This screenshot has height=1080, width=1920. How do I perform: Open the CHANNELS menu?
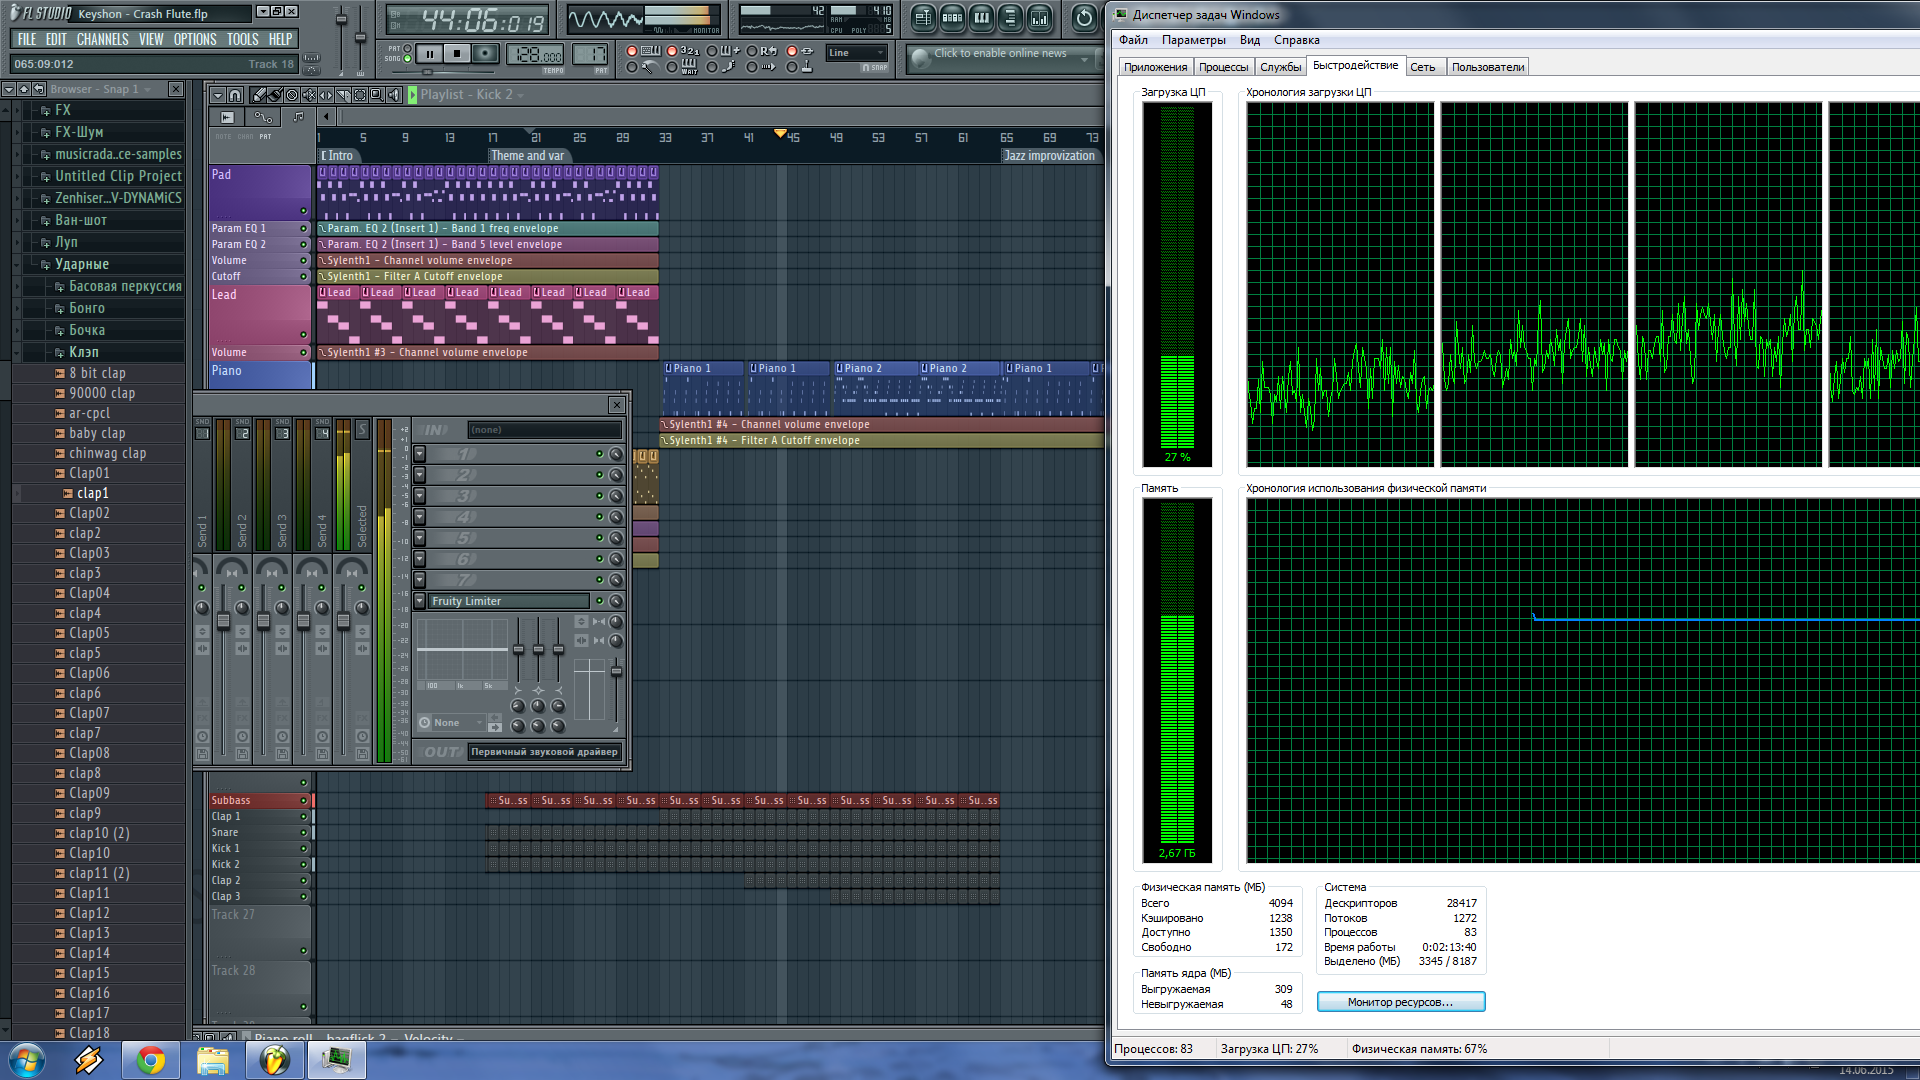(102, 40)
